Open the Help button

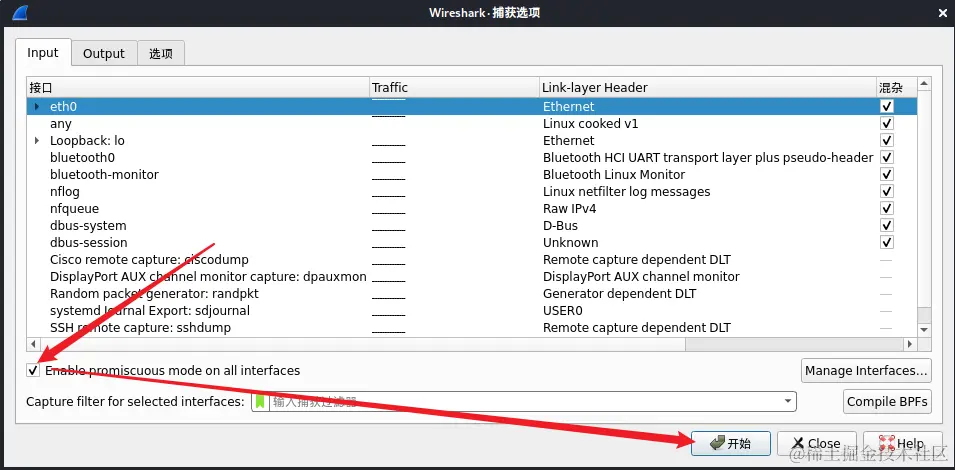[x=902, y=444]
